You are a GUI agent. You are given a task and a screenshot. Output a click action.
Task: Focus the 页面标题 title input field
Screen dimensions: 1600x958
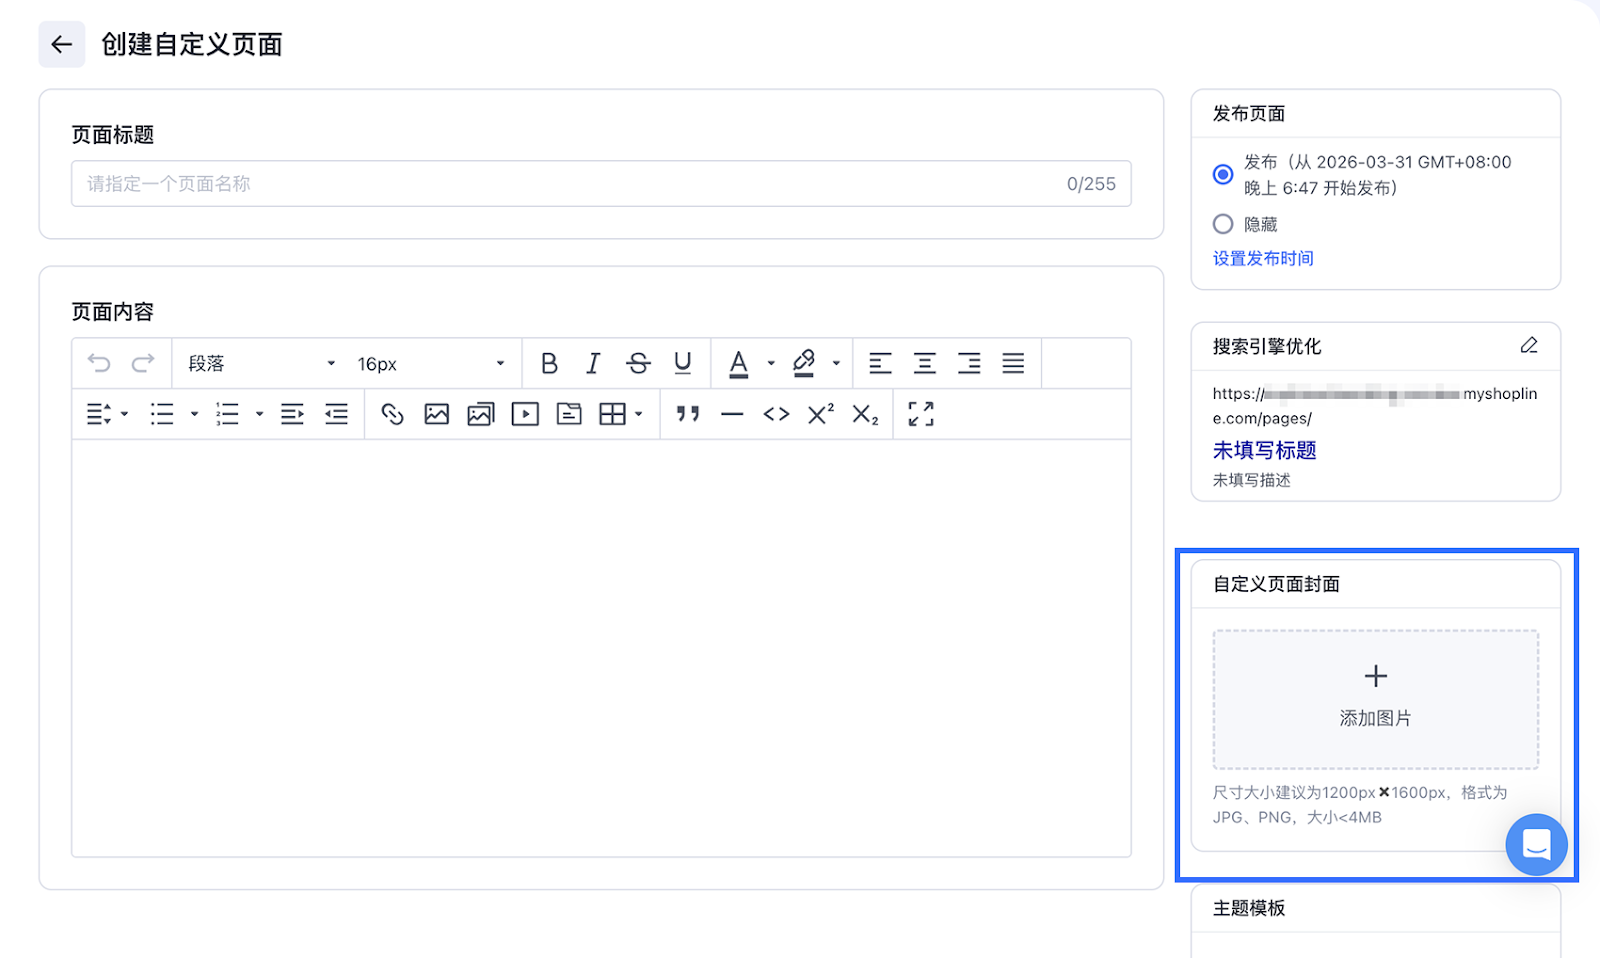[570, 184]
